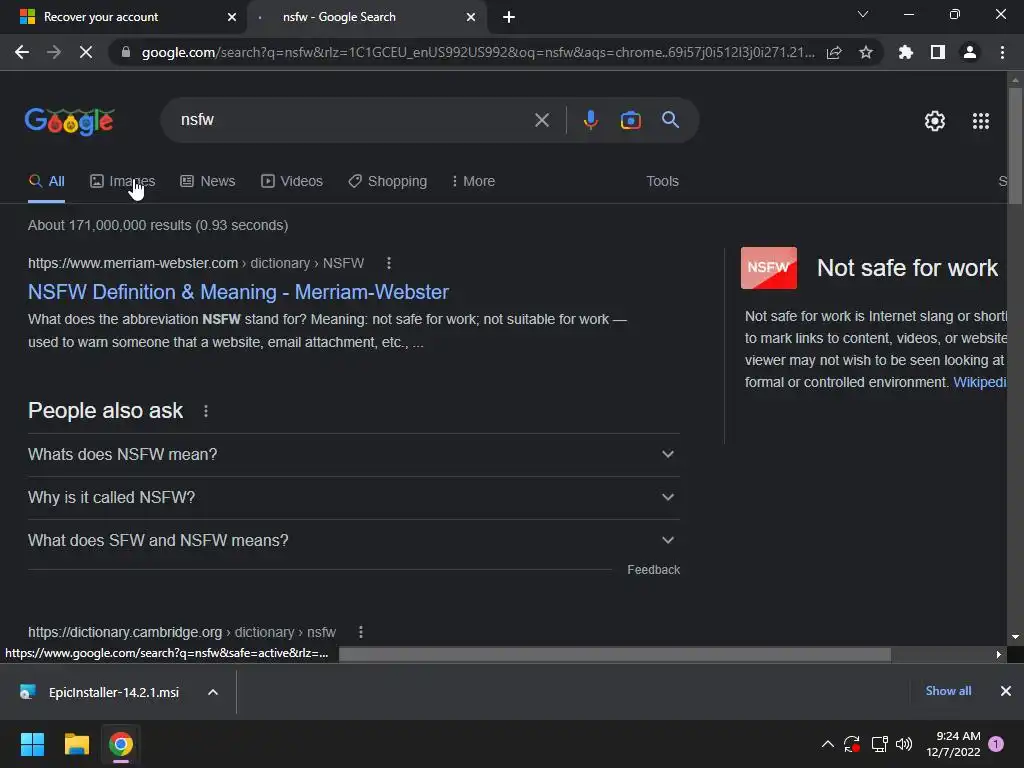Open the Extensions puzzle icon
Viewport: 1024px width, 768px height.
(905, 52)
